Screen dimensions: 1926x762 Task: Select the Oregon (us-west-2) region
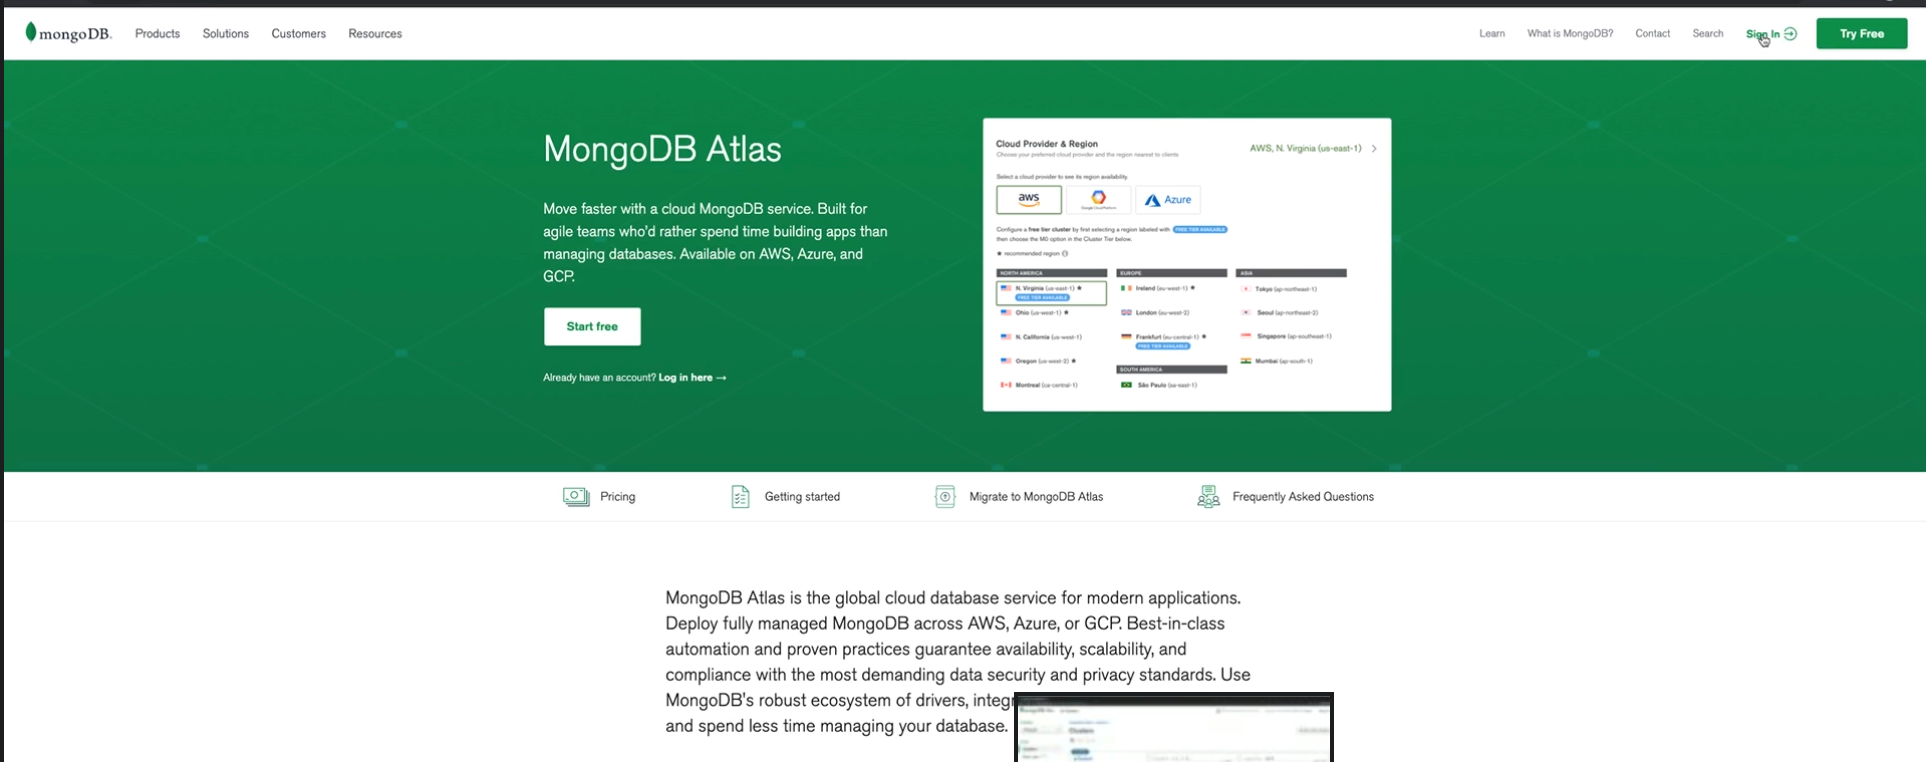1038,361
